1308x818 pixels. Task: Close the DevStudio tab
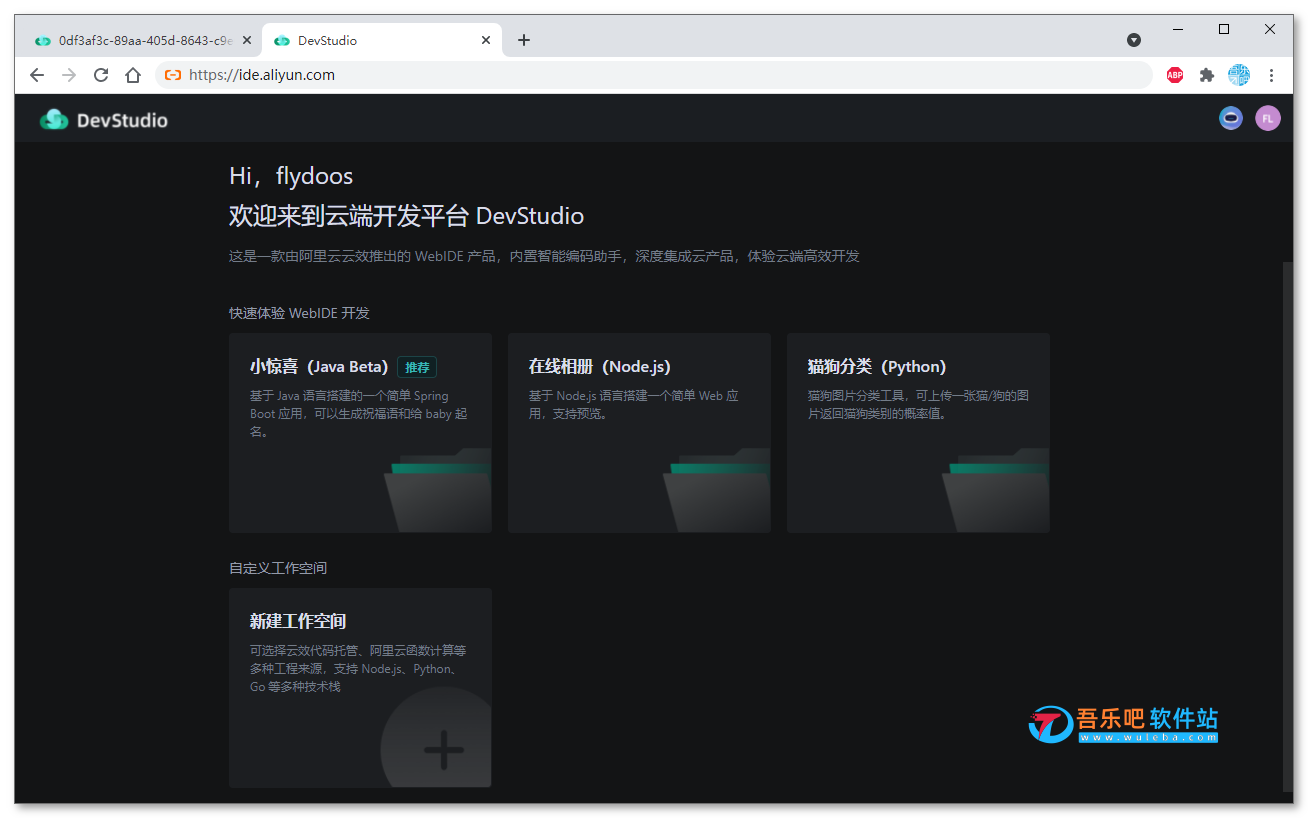(486, 41)
